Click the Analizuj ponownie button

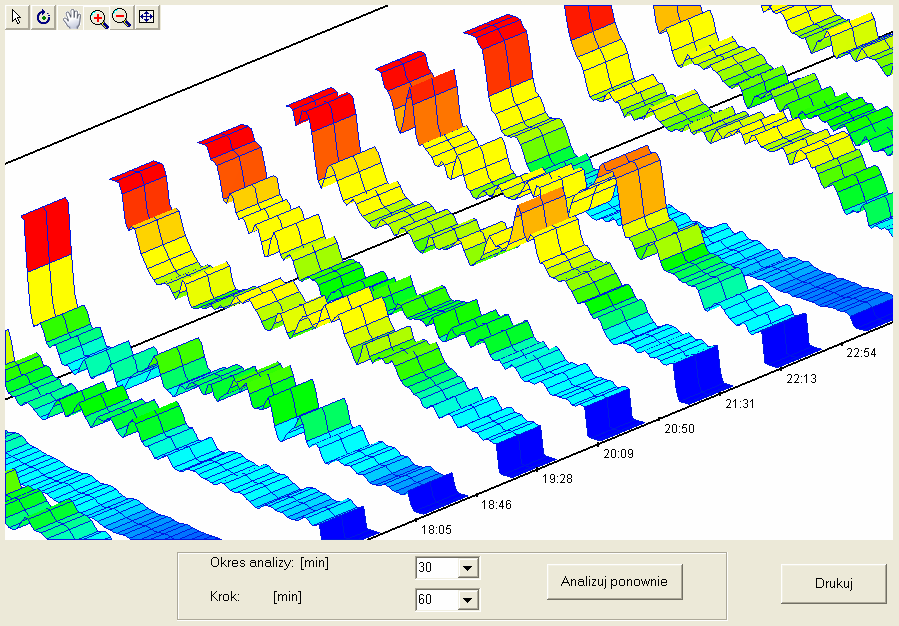pos(614,582)
